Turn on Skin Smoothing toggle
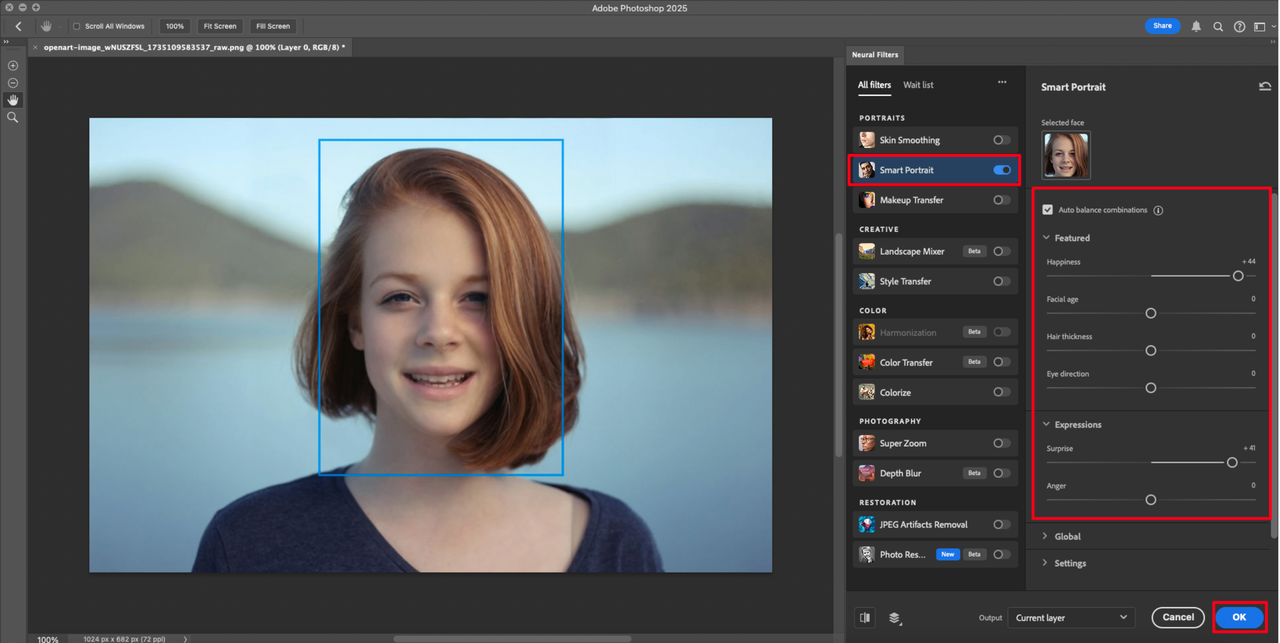 (1002, 140)
